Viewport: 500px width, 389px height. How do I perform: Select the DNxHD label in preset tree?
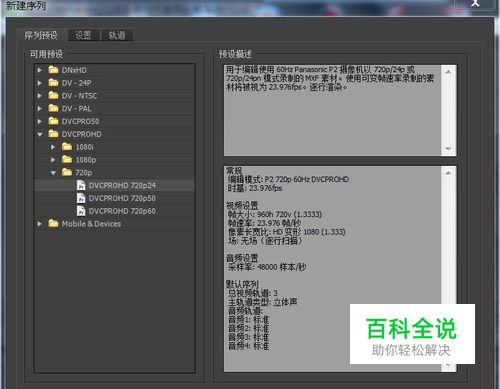tap(74, 70)
